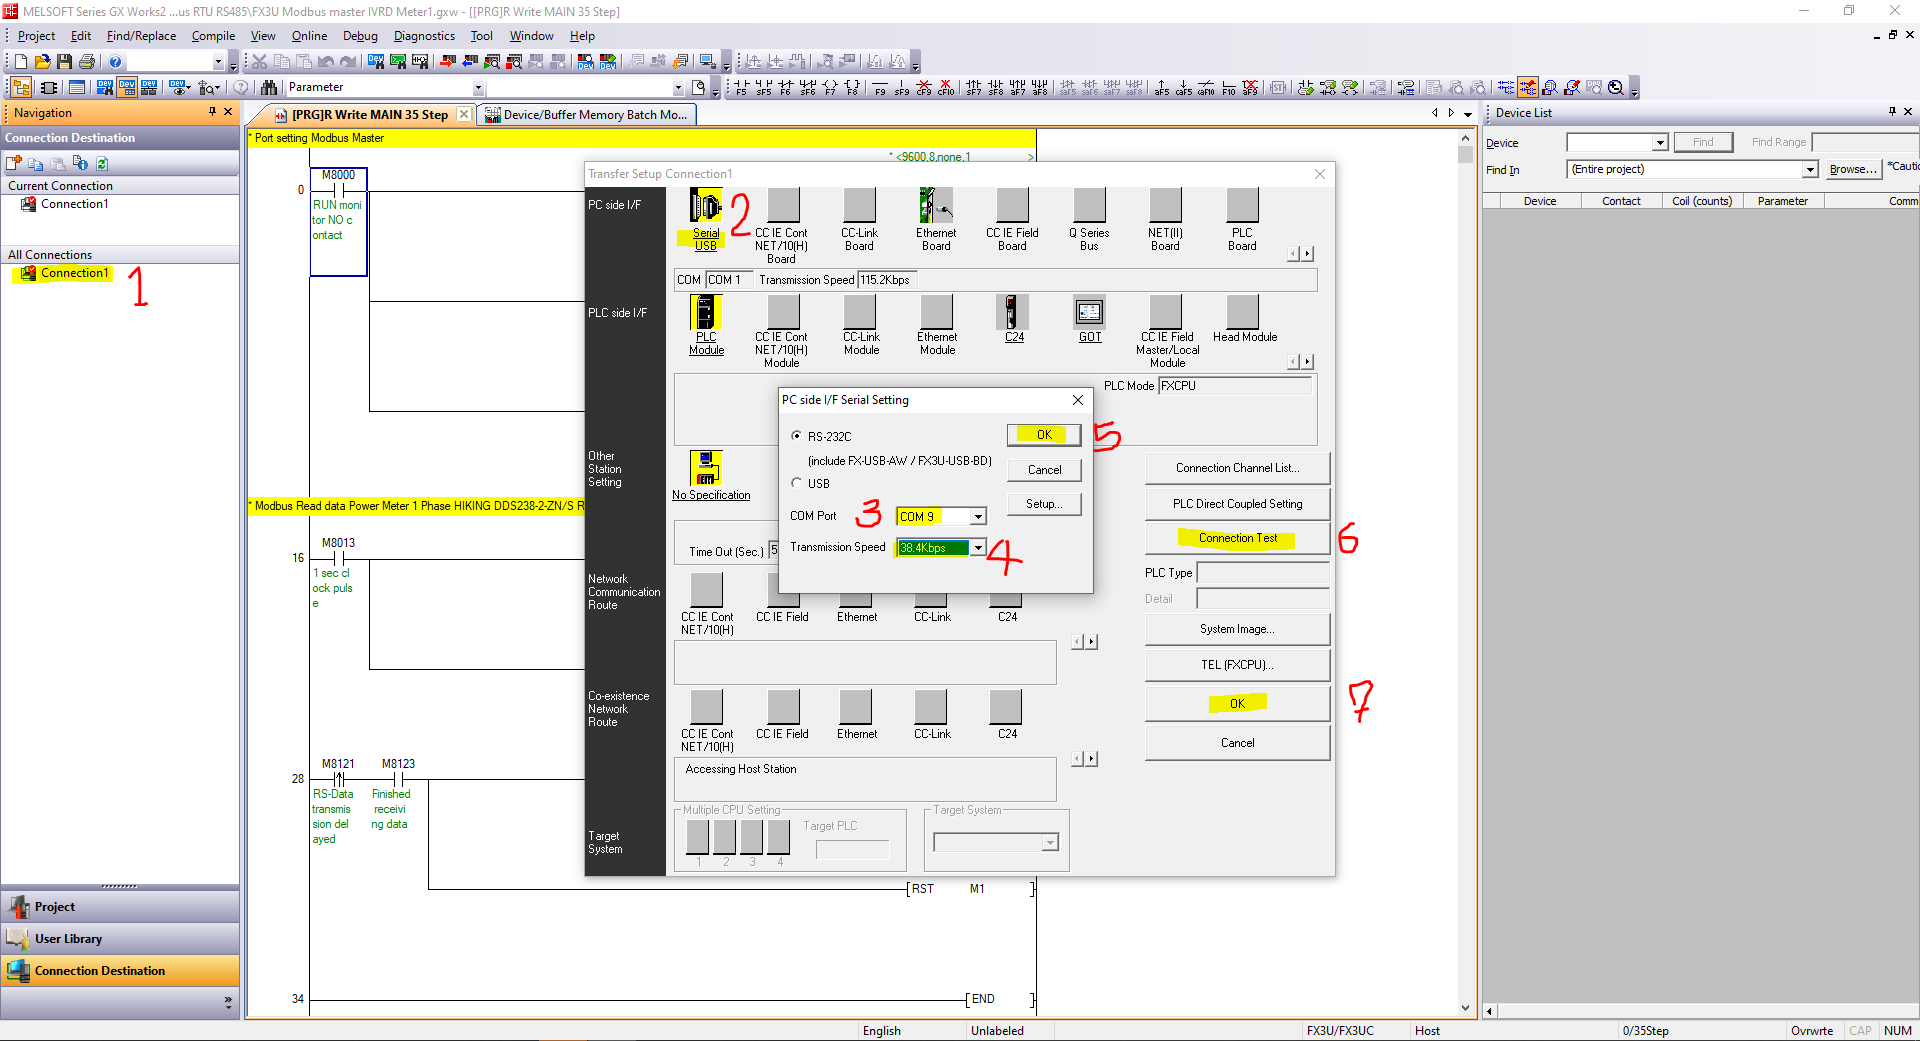Click the Device search input field
1920x1041 pixels.
[x=1609, y=143]
